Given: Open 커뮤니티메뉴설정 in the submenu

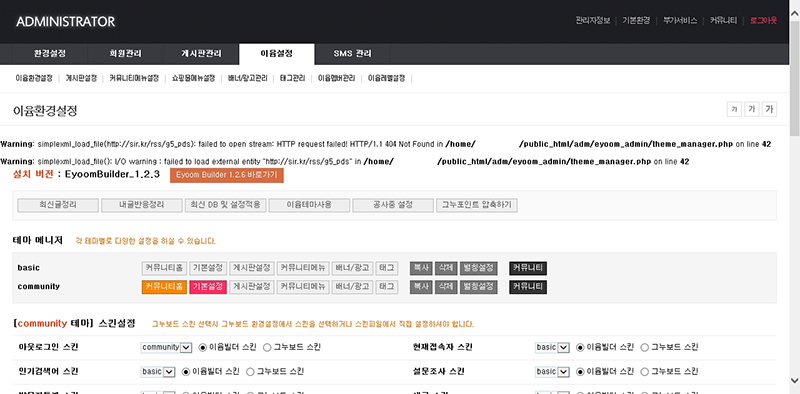Looking at the screenshot, I should click(134, 79).
